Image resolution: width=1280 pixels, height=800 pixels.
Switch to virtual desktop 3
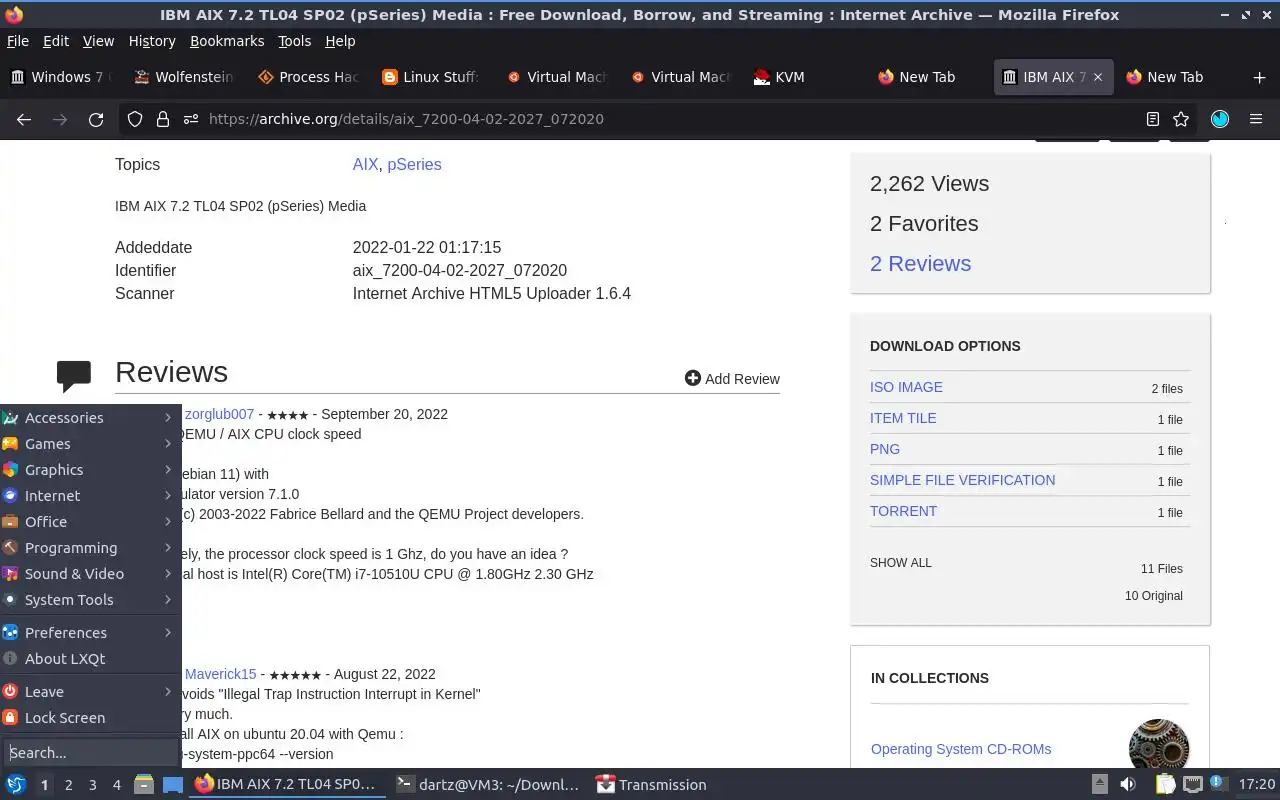(x=92, y=785)
